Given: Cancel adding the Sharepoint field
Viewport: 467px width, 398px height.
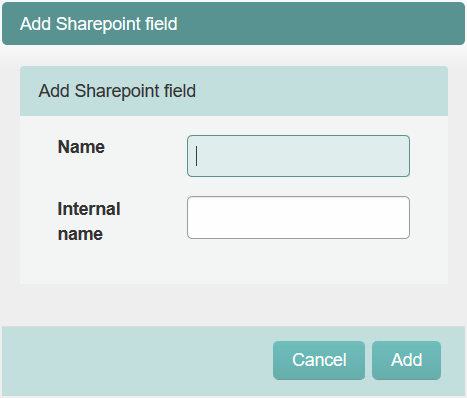Looking at the screenshot, I should (319, 360).
